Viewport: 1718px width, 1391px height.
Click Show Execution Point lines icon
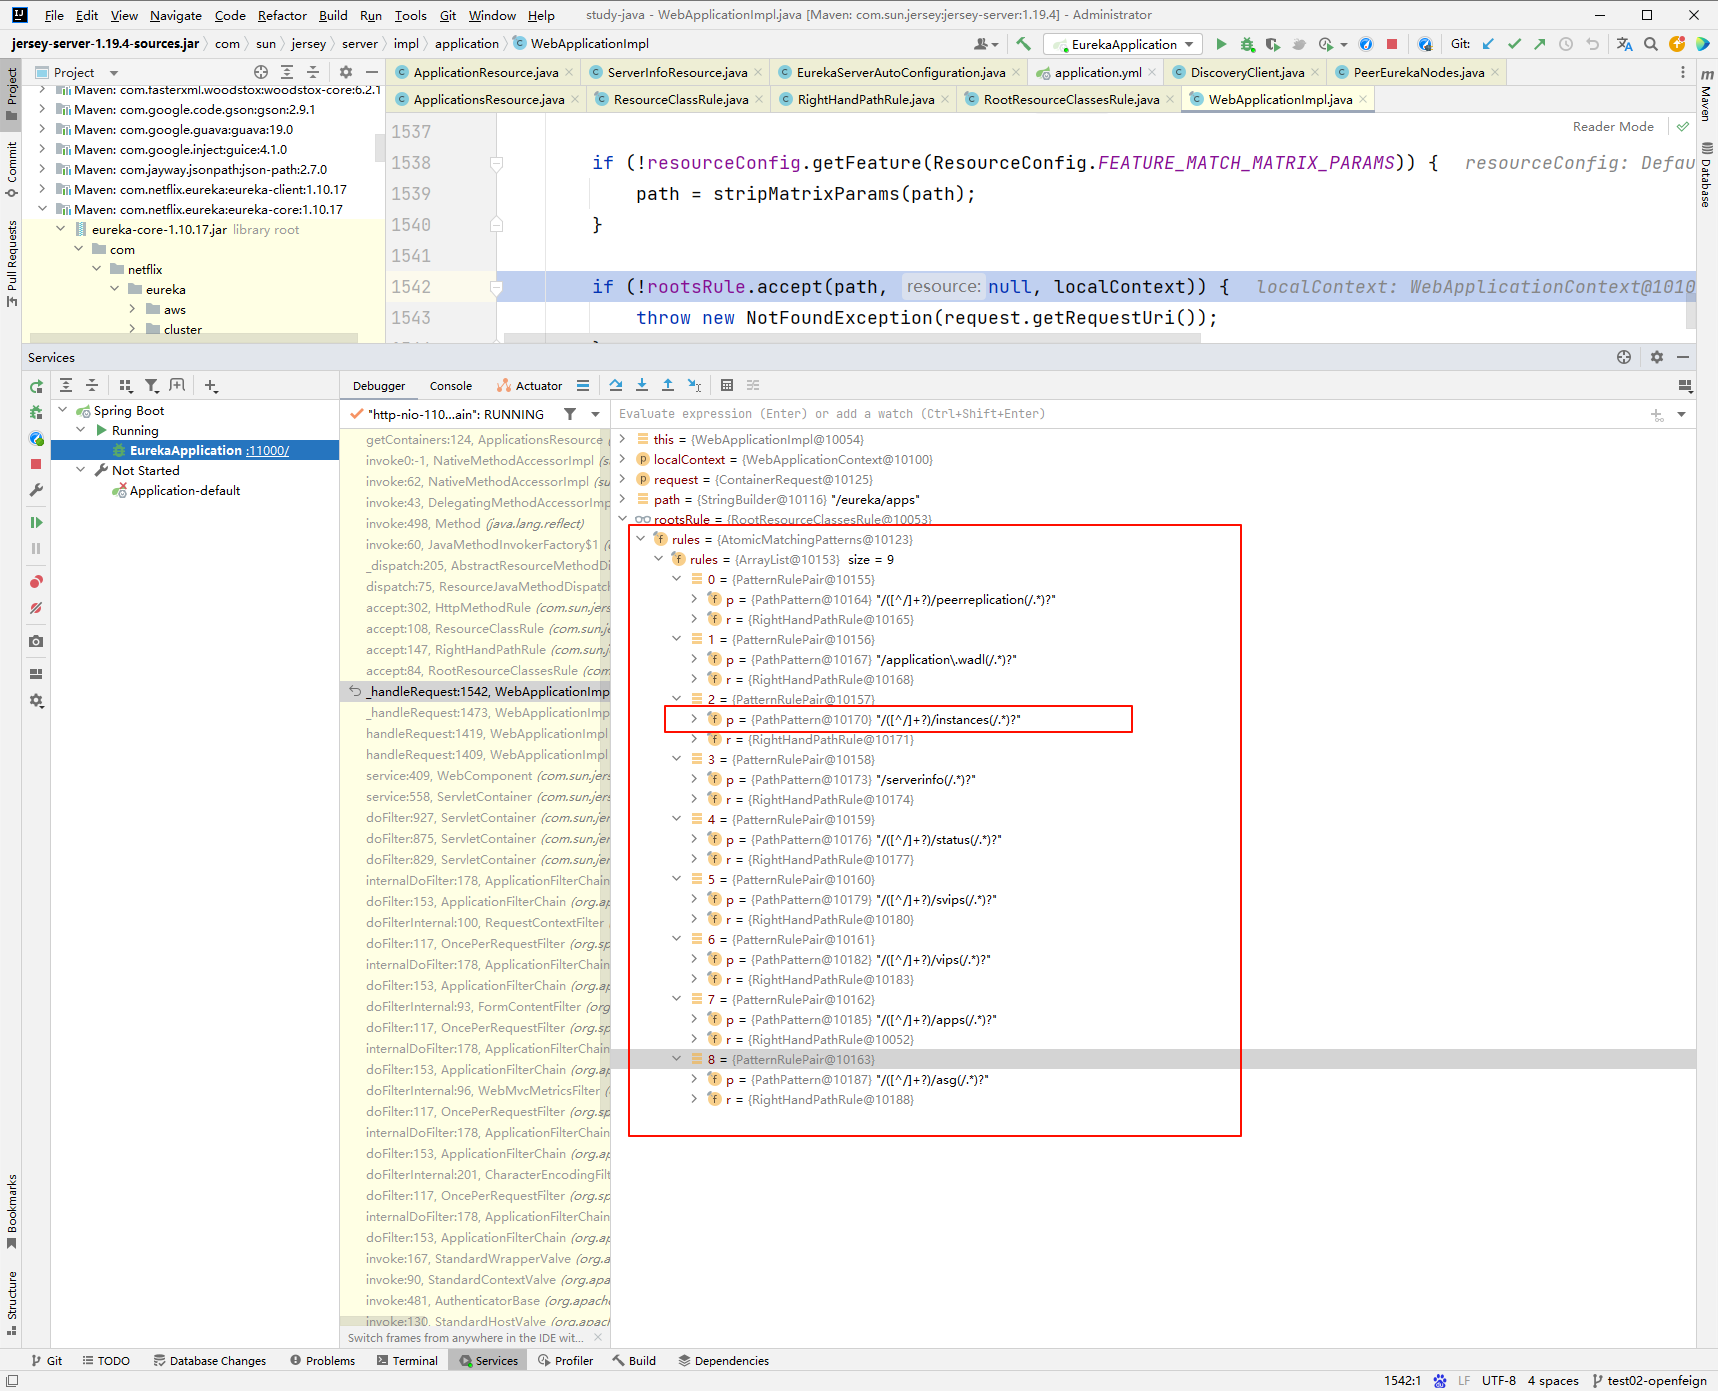click(x=583, y=385)
